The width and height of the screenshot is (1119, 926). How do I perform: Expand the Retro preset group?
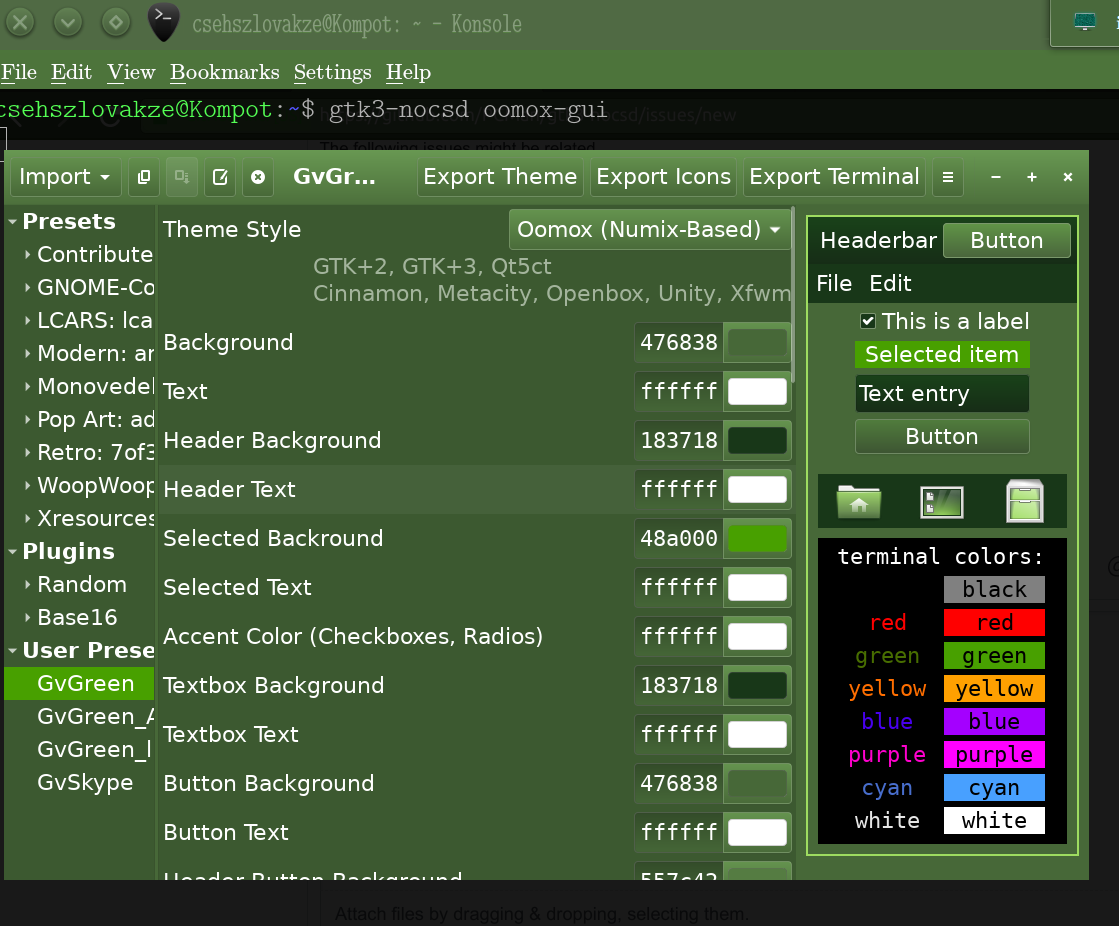click(x=27, y=452)
